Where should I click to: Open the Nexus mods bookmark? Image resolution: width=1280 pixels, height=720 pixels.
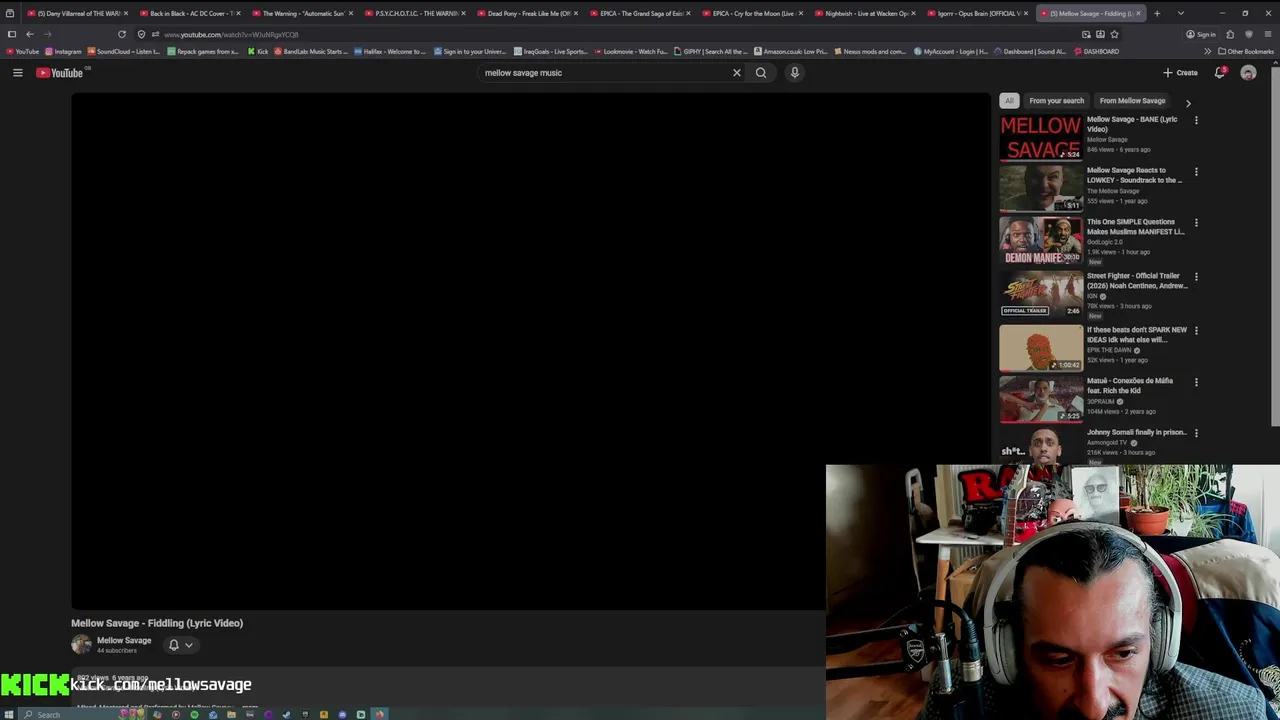tap(870, 51)
